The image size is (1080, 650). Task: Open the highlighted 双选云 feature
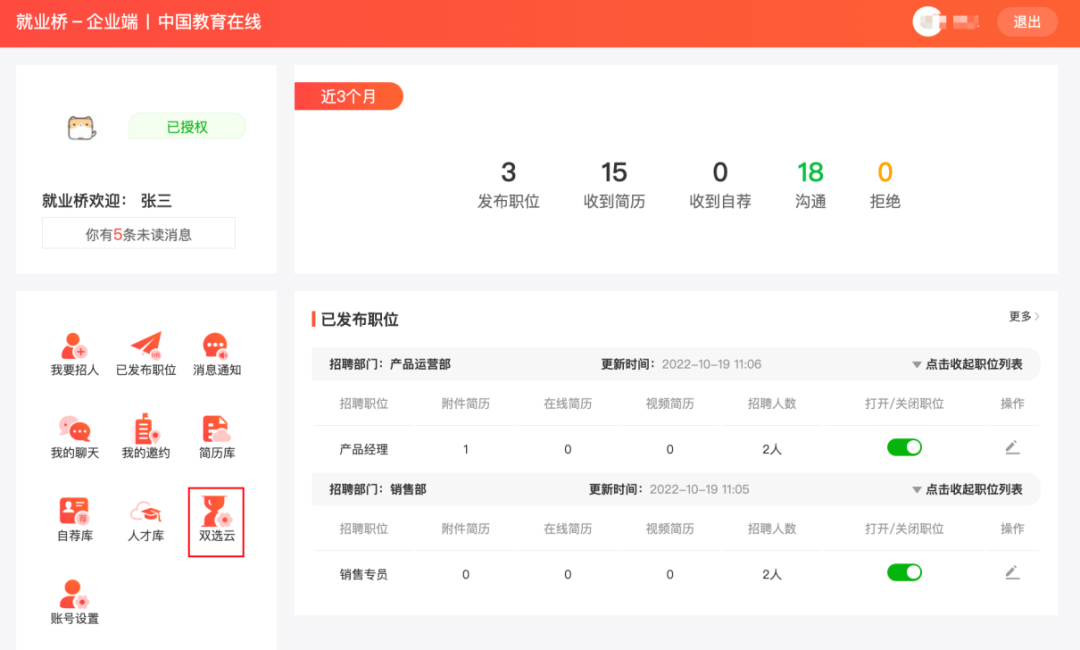click(217, 520)
